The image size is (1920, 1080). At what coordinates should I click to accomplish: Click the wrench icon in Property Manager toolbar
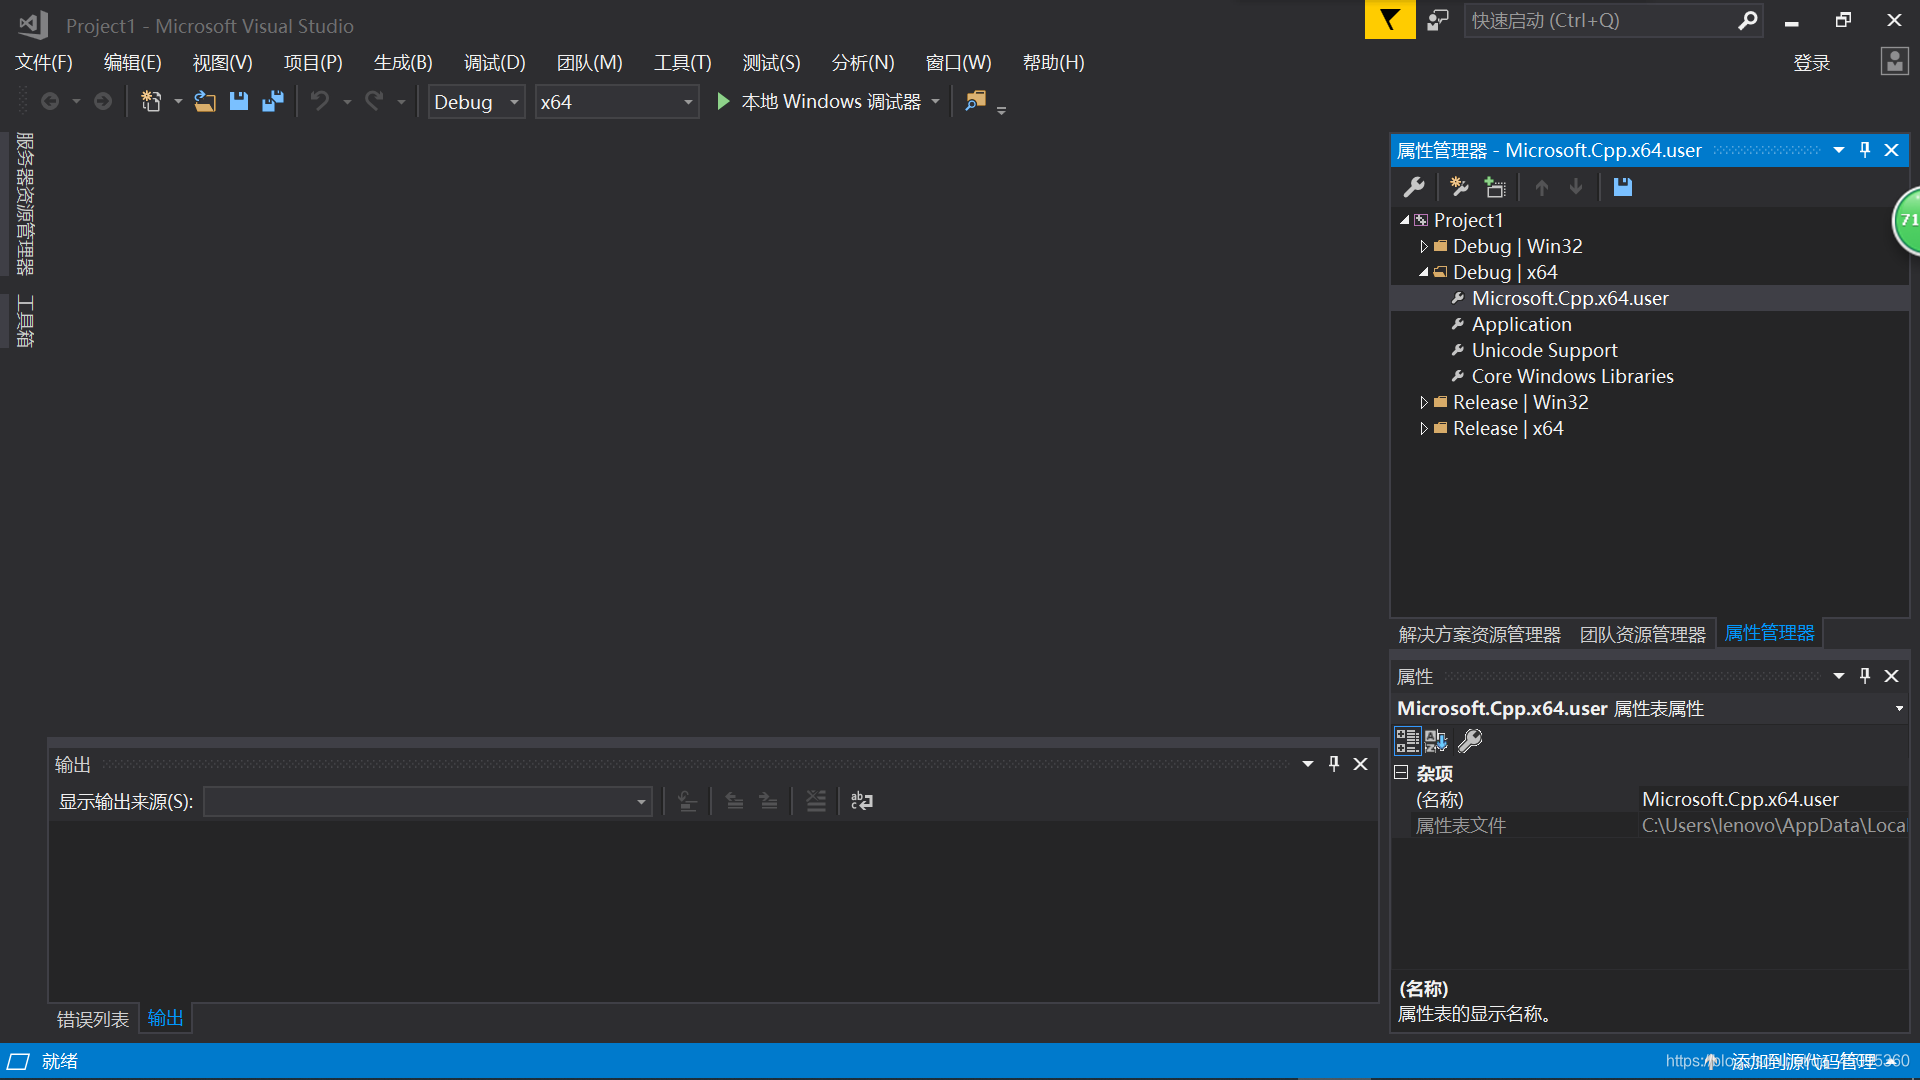[1414, 187]
